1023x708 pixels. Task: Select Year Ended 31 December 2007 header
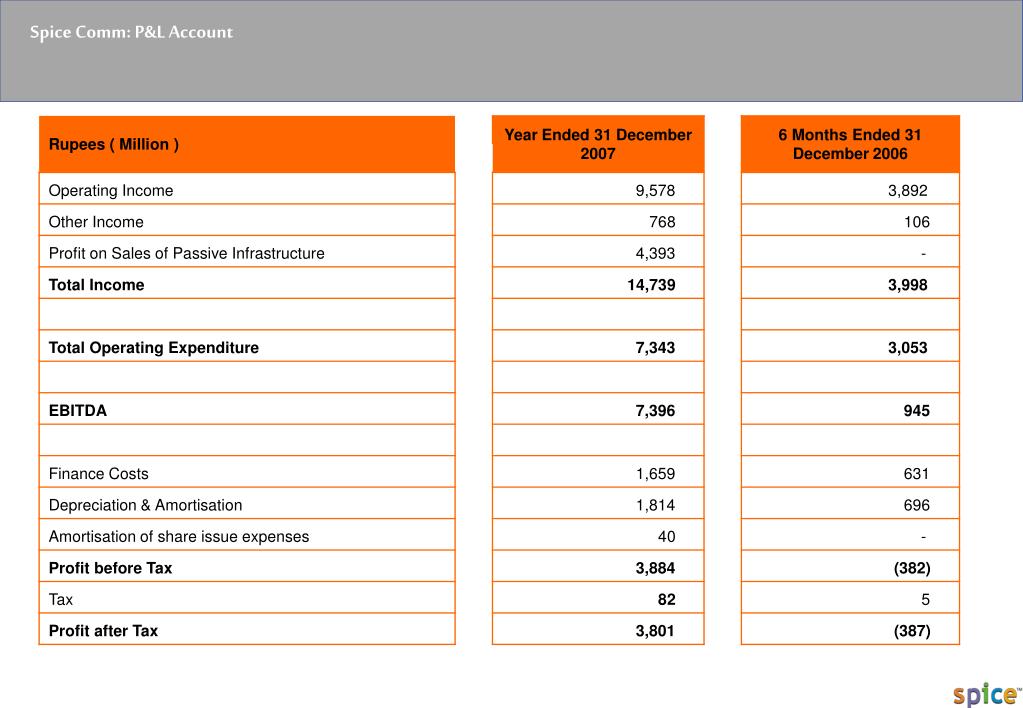point(598,144)
